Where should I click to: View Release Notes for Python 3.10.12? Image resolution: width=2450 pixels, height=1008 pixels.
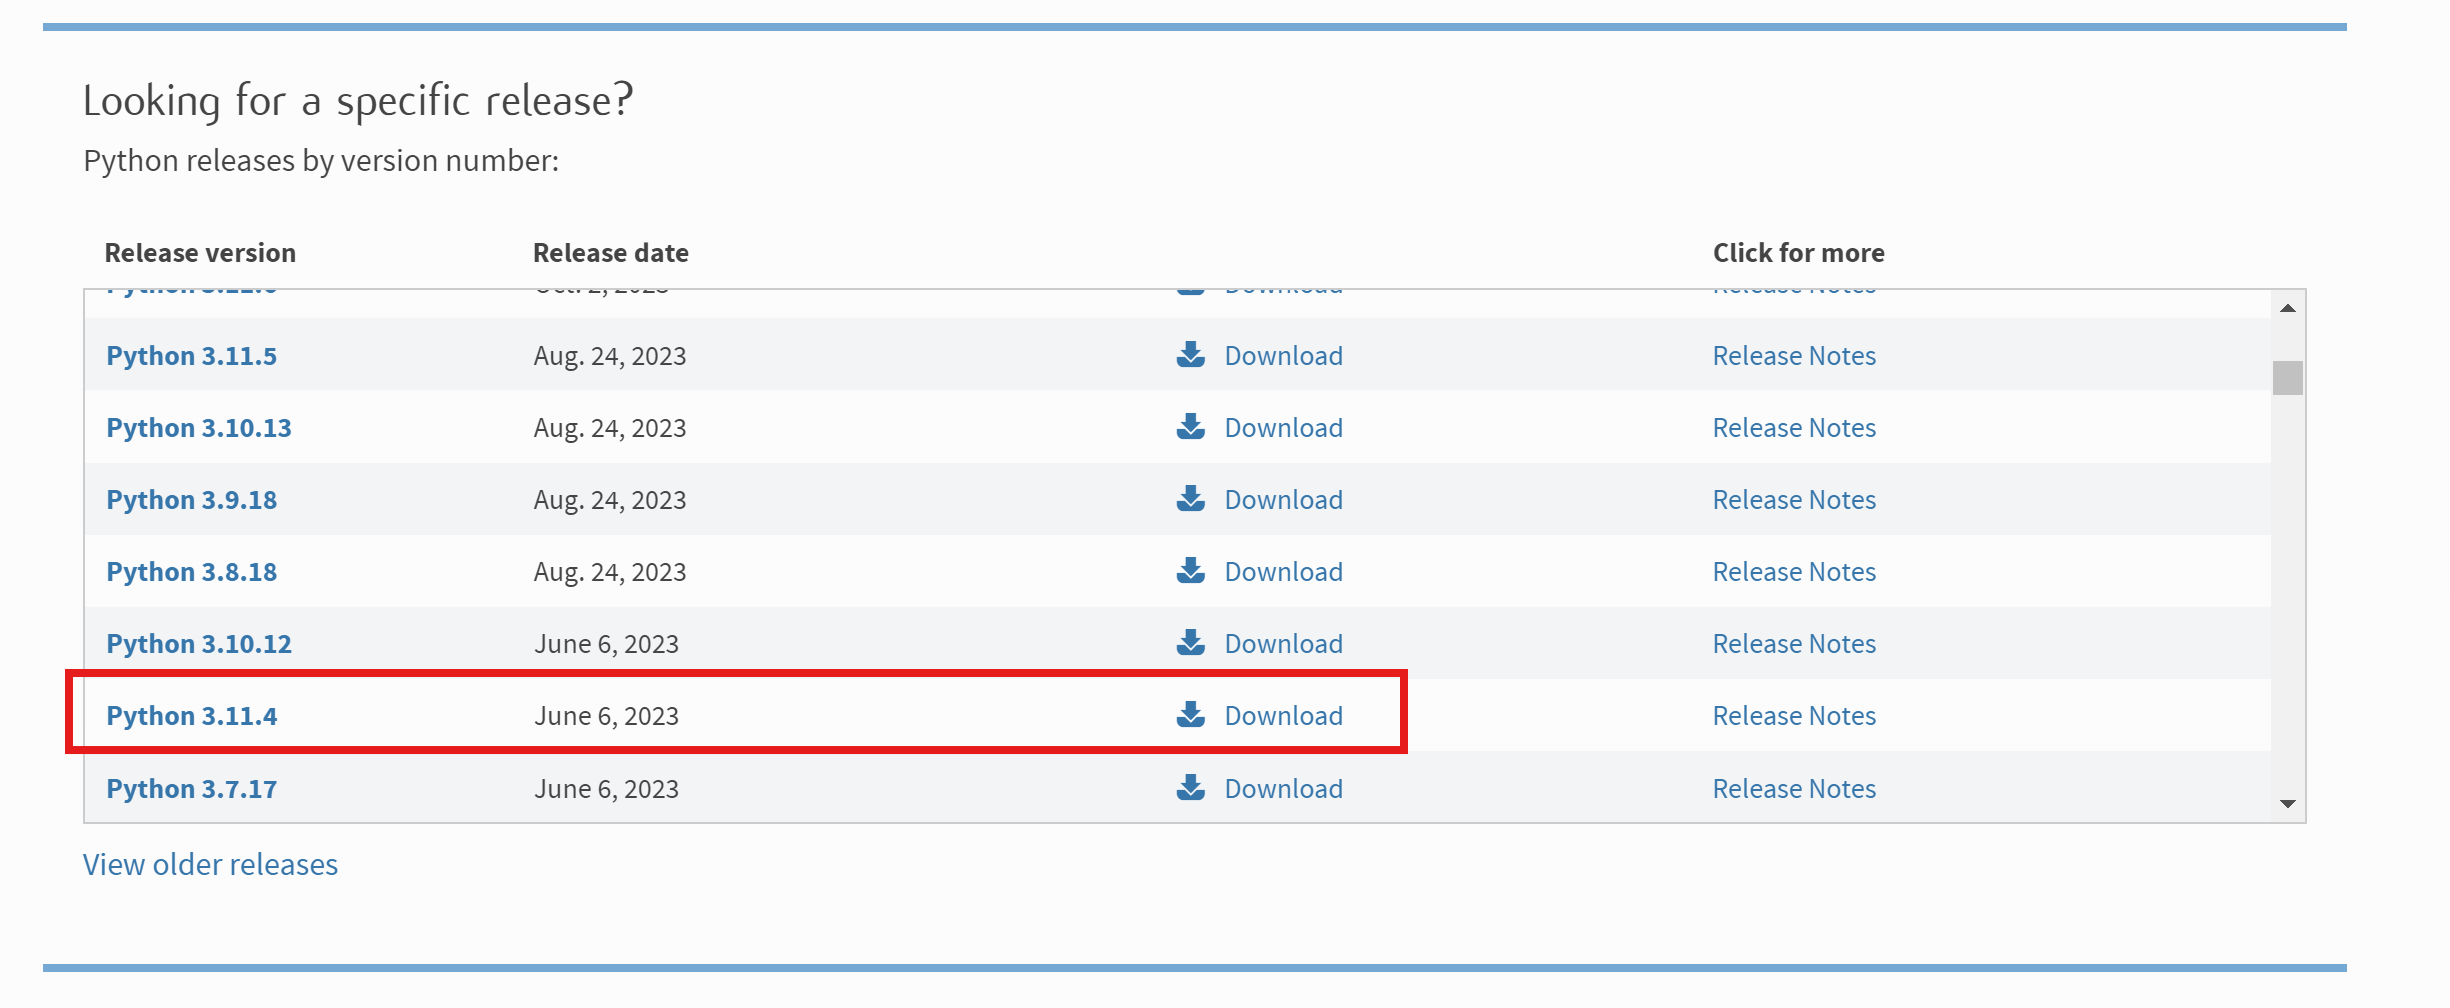(x=1794, y=644)
